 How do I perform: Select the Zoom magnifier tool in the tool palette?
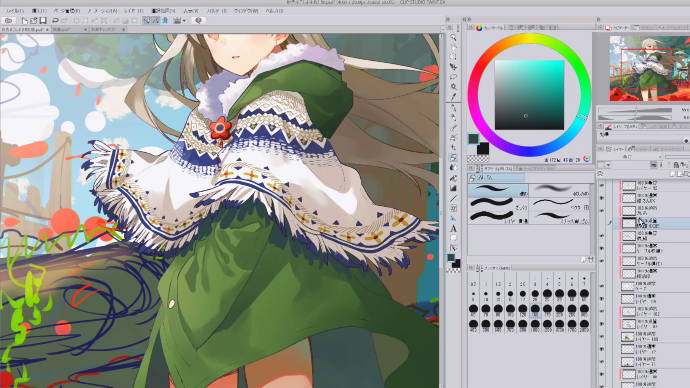click(x=453, y=38)
